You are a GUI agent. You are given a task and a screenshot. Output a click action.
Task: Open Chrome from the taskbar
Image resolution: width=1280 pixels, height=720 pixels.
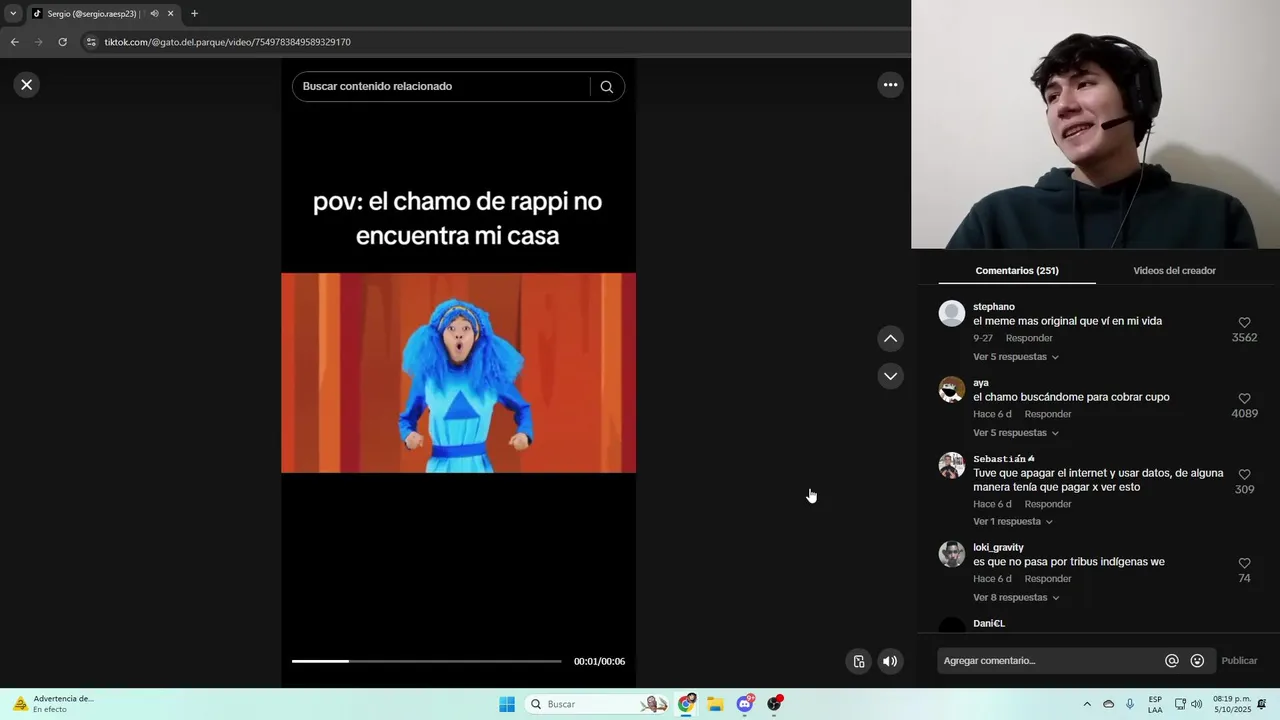click(686, 704)
